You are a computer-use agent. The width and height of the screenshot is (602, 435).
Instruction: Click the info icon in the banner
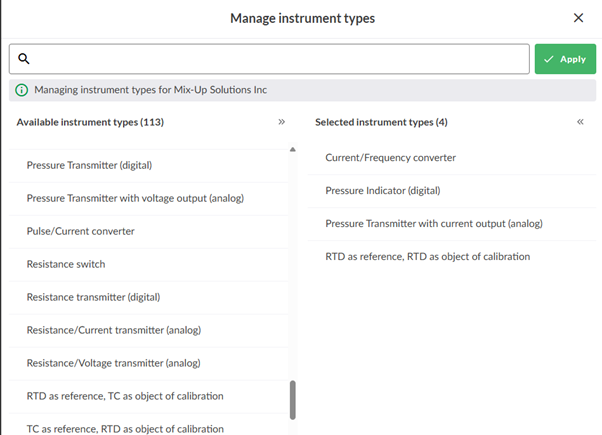[22, 90]
